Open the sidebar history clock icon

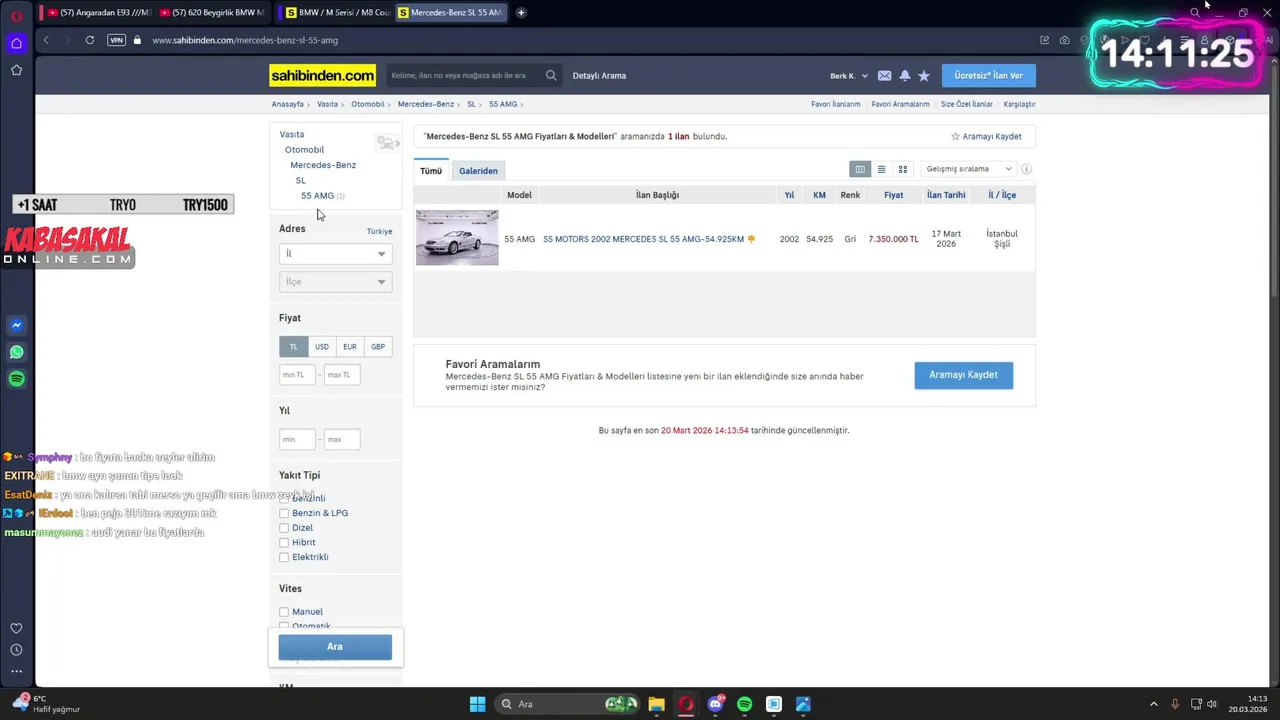click(16, 650)
